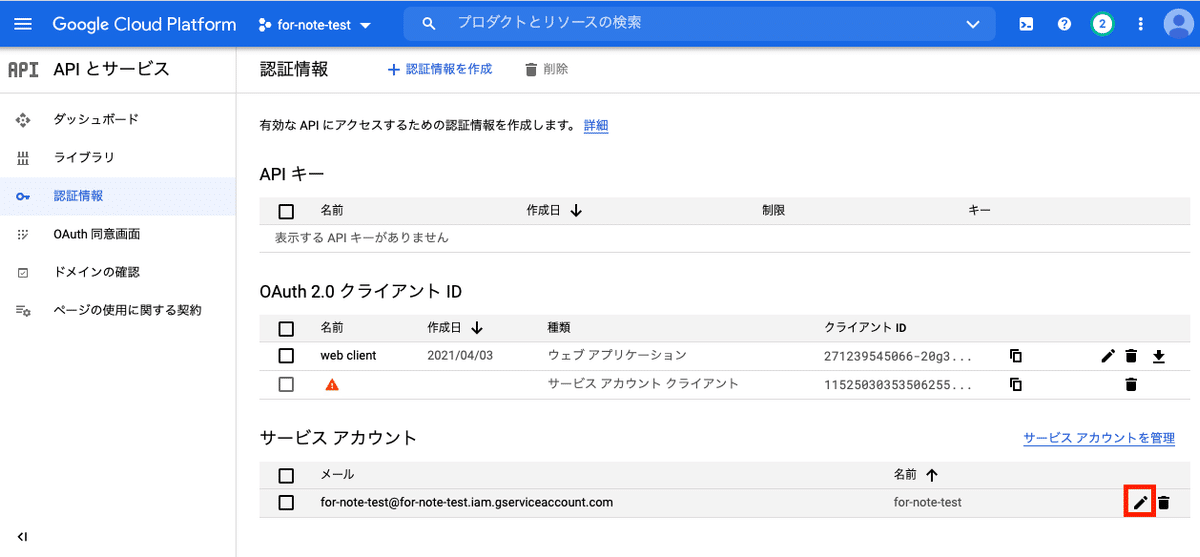Collapse the sidebar with the arrow icon
Screen dimensions: 1200x557
[22, 537]
